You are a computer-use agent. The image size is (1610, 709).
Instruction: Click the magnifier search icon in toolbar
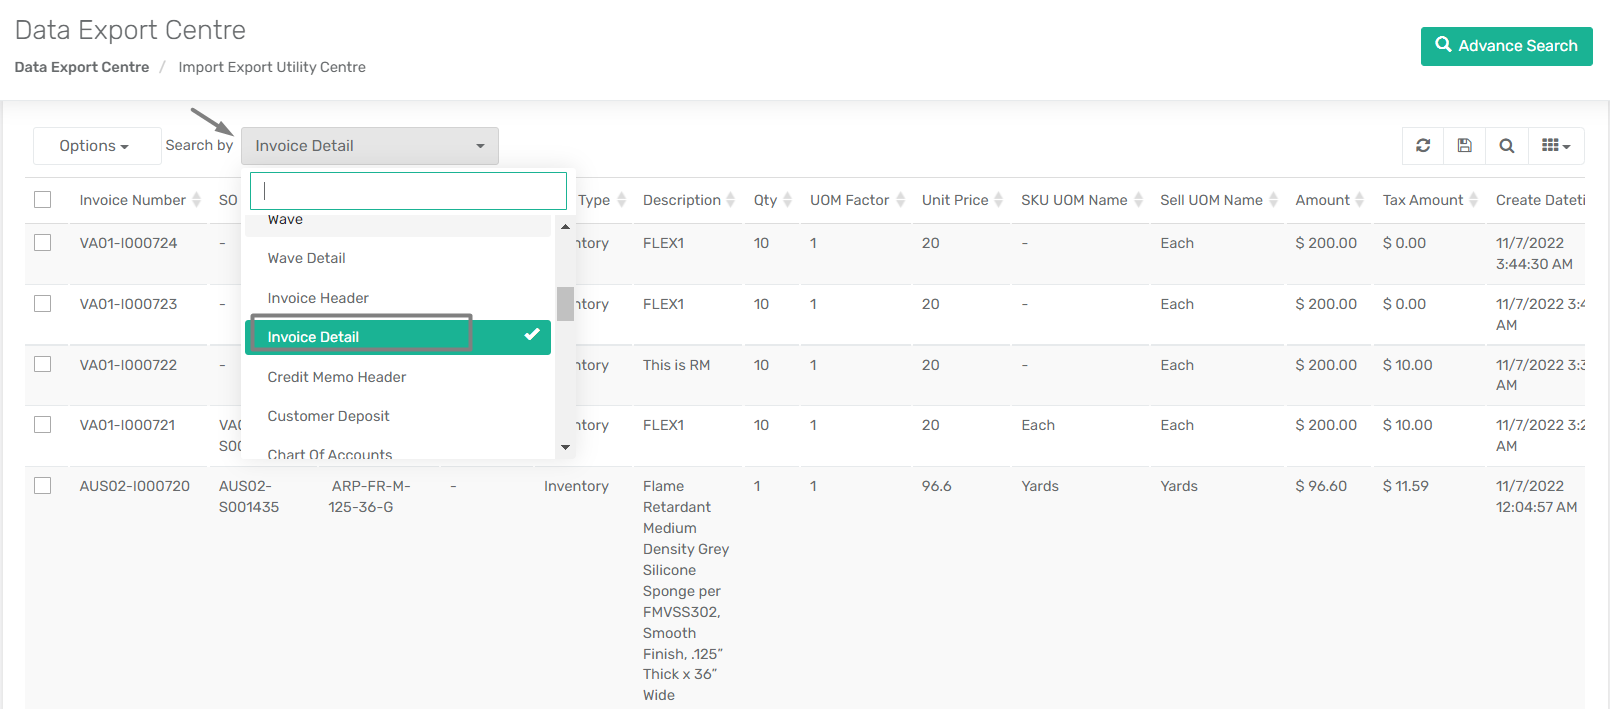click(x=1507, y=146)
